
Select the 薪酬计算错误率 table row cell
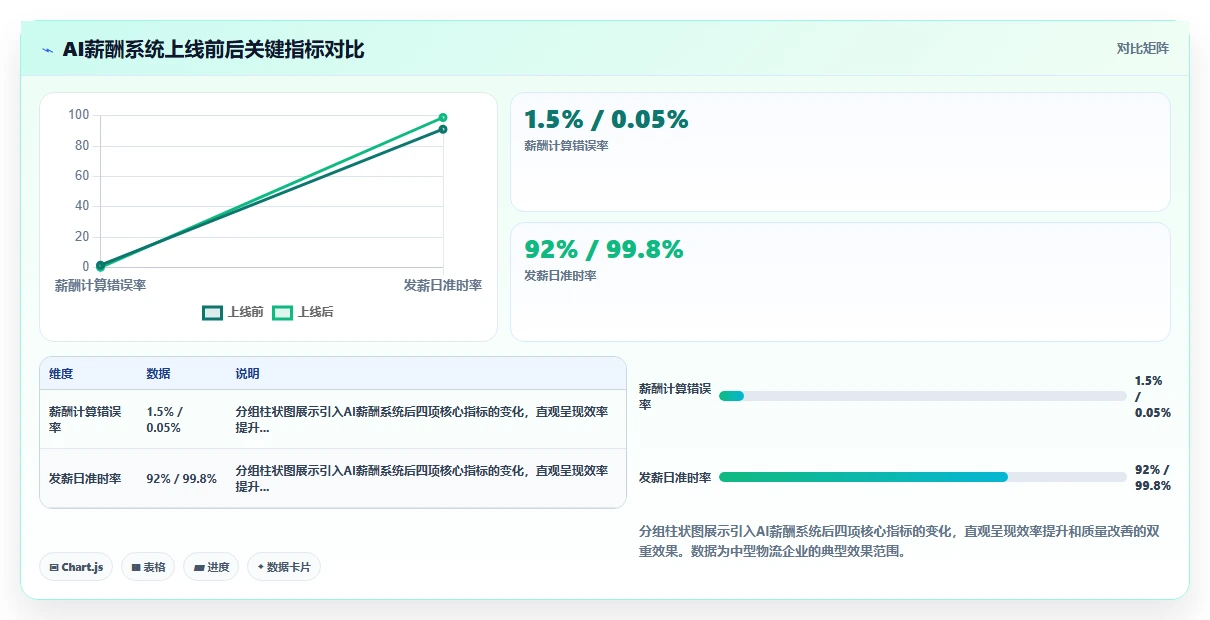87,419
